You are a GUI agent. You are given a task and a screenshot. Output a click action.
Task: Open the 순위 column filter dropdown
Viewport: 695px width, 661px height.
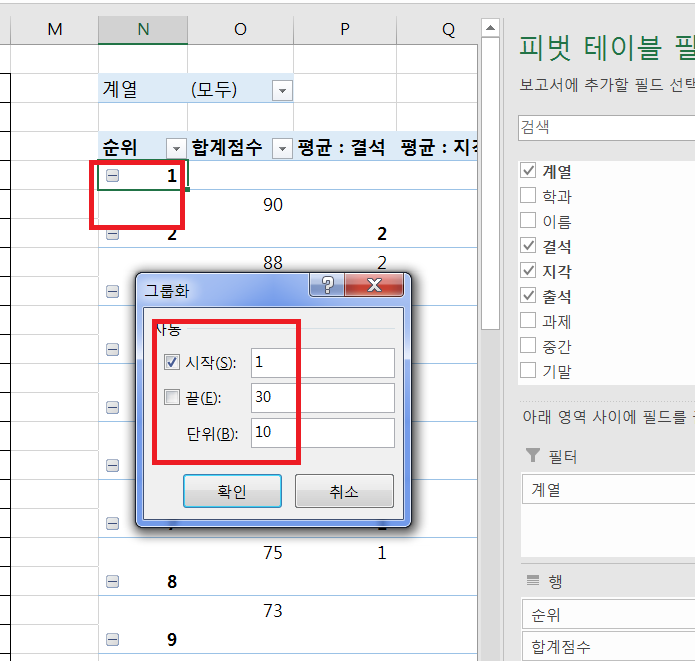pyautogui.click(x=176, y=148)
